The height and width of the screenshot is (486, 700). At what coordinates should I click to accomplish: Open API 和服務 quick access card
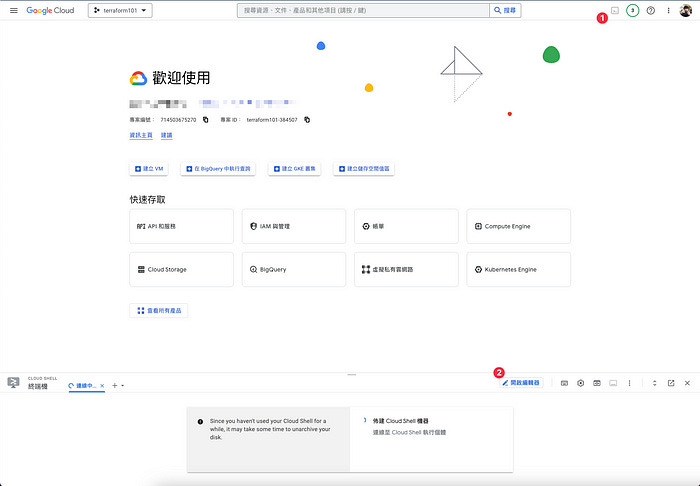(181, 226)
